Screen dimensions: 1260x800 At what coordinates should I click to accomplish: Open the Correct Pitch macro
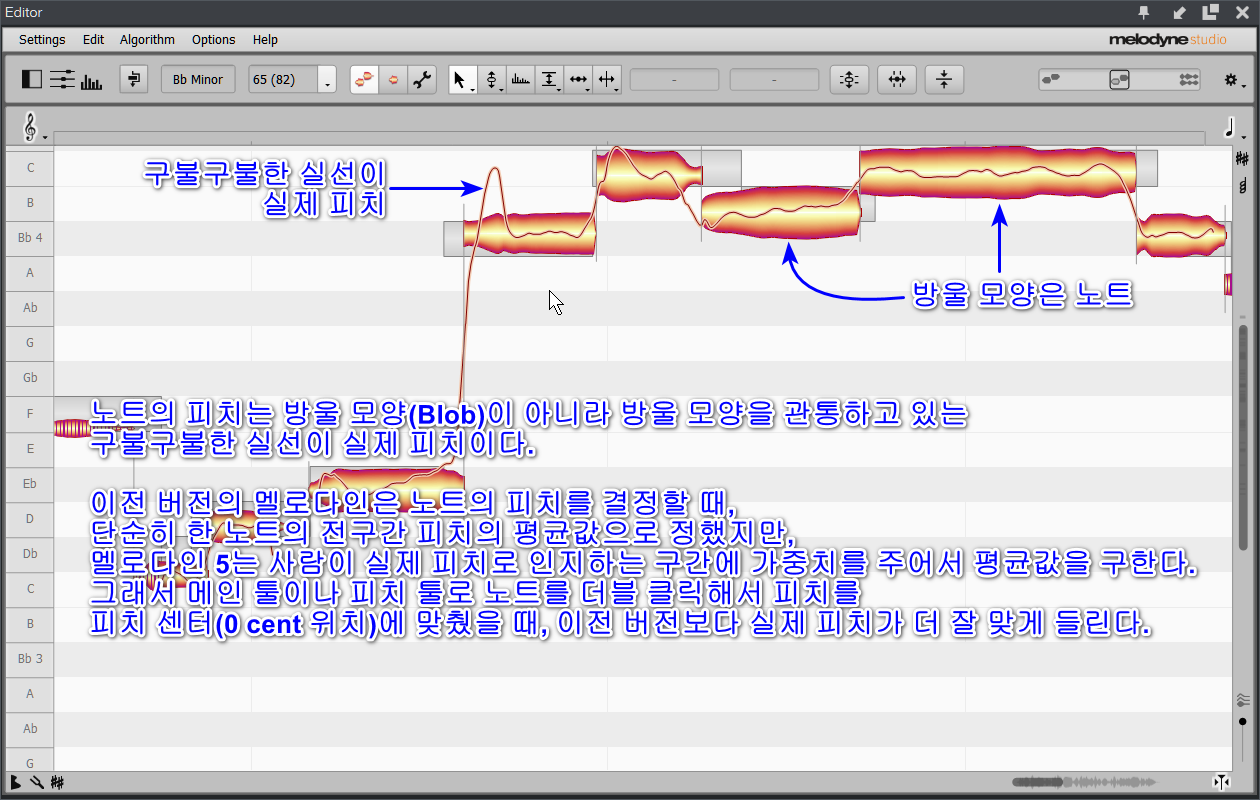pyautogui.click(x=848, y=80)
